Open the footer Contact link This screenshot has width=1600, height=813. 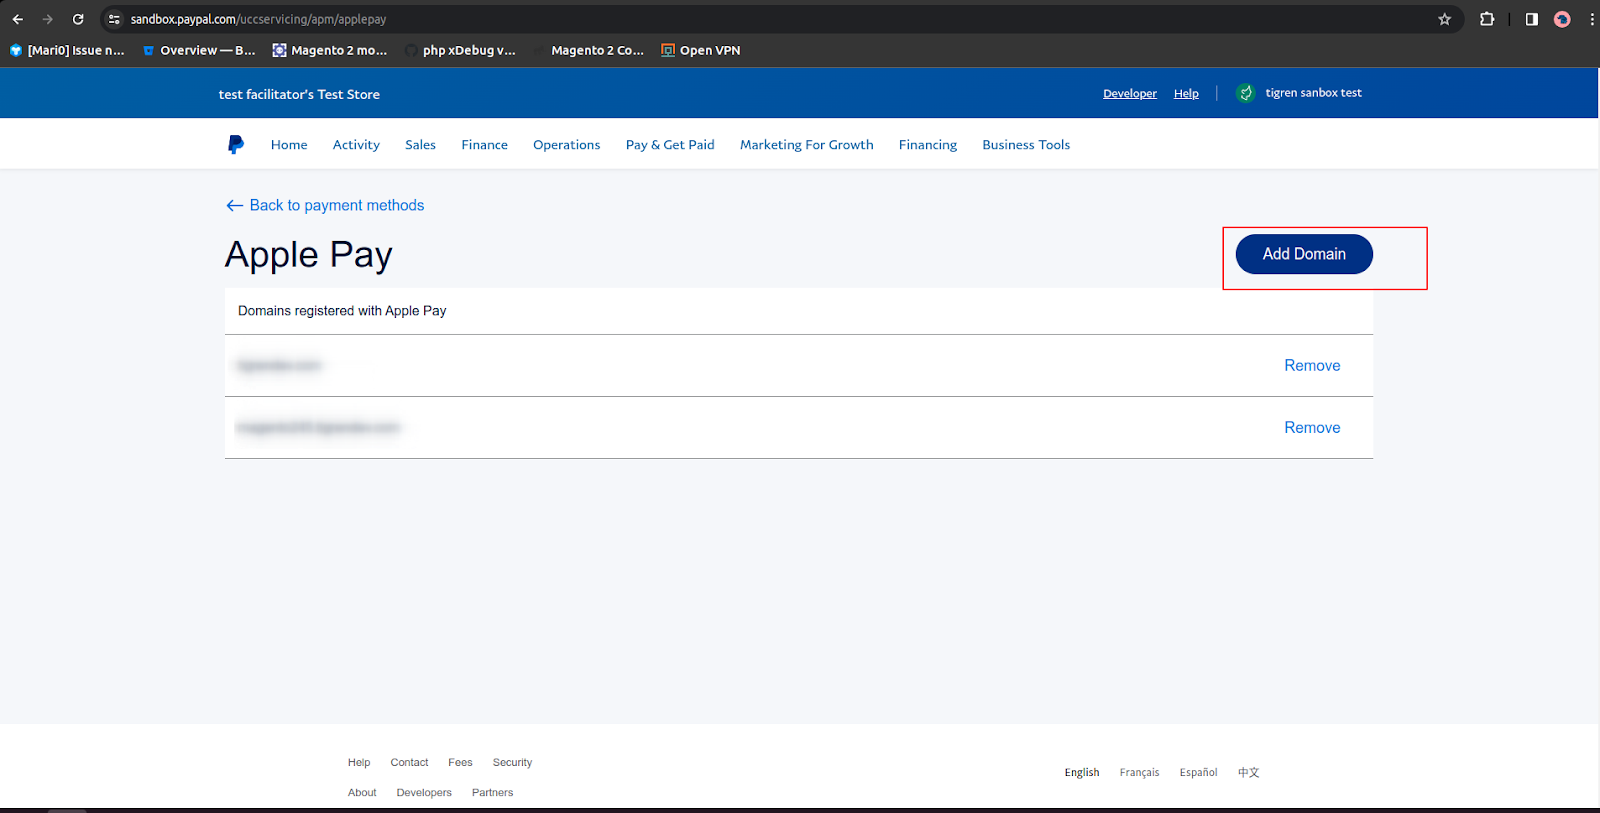(409, 762)
